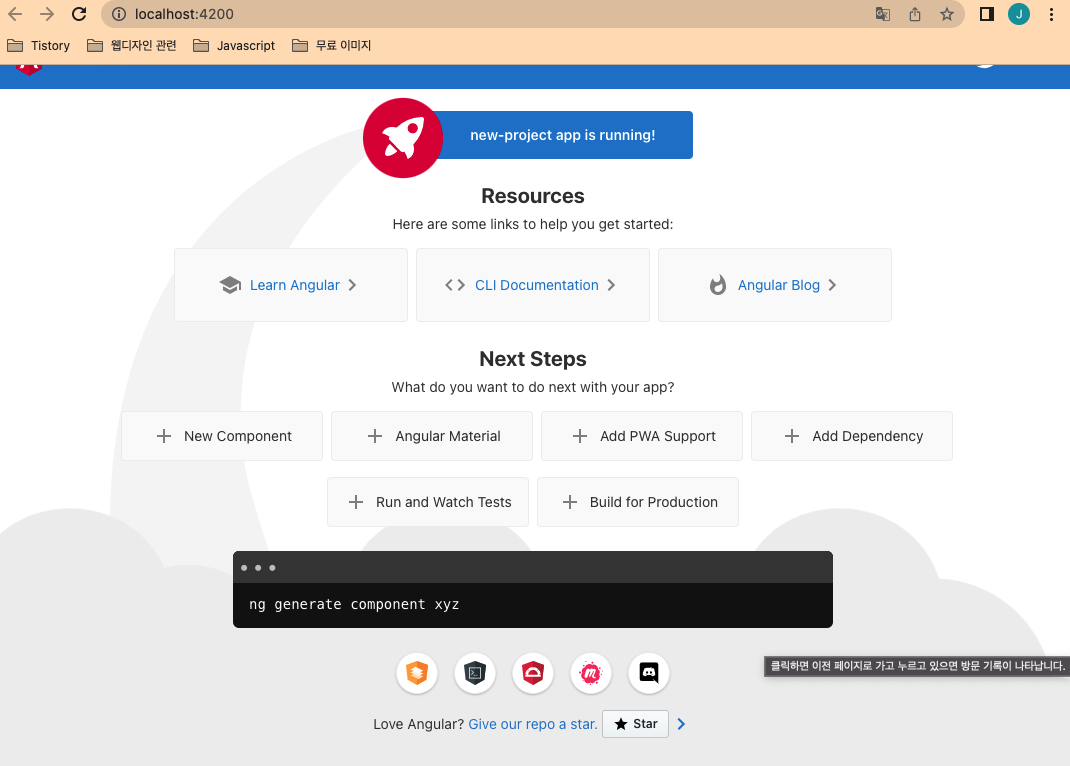This screenshot has width=1070, height=766.
Task: Click the chevron next to Angular Blog
Action: (832, 285)
